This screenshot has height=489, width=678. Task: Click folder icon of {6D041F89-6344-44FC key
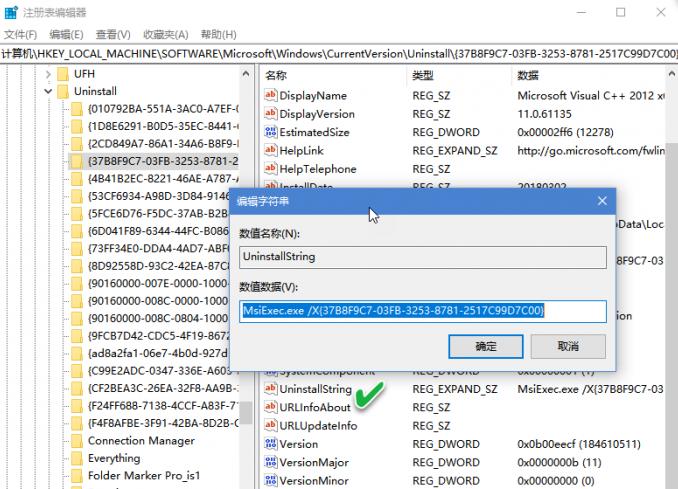[x=77, y=231]
